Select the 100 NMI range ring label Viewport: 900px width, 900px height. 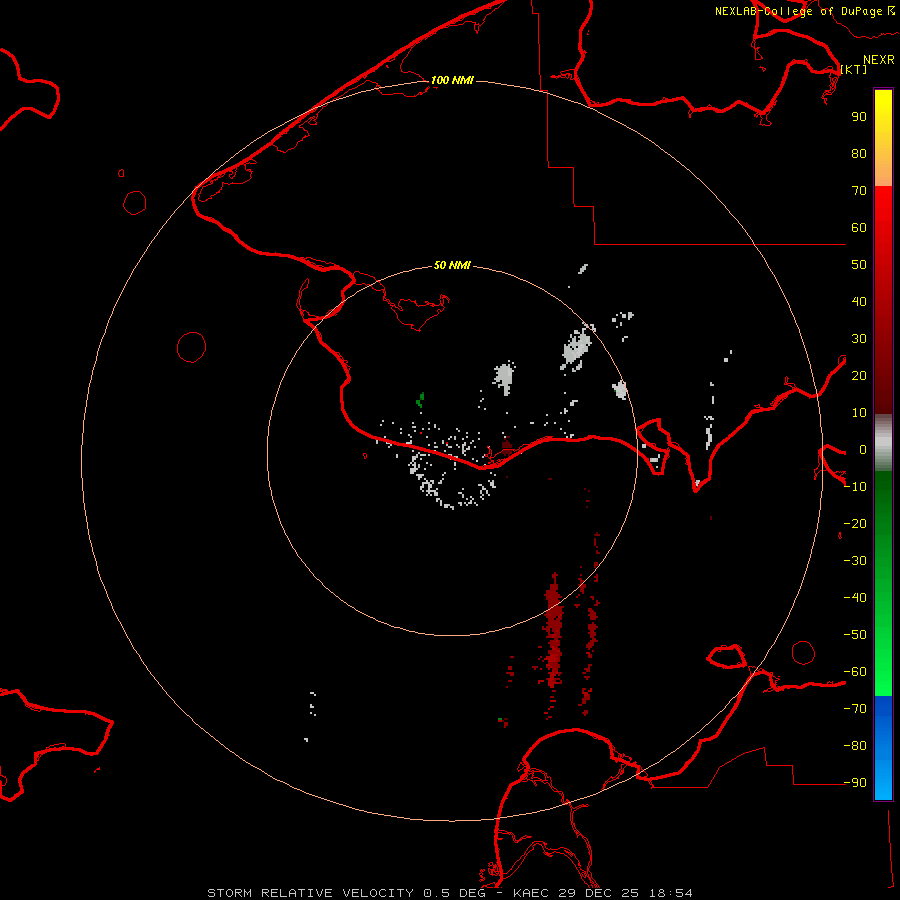coord(452,80)
